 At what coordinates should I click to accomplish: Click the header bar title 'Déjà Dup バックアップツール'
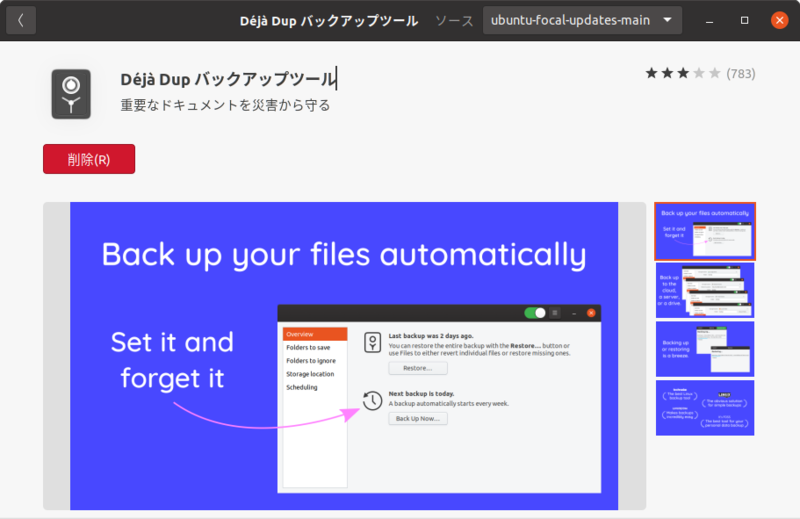[329, 21]
